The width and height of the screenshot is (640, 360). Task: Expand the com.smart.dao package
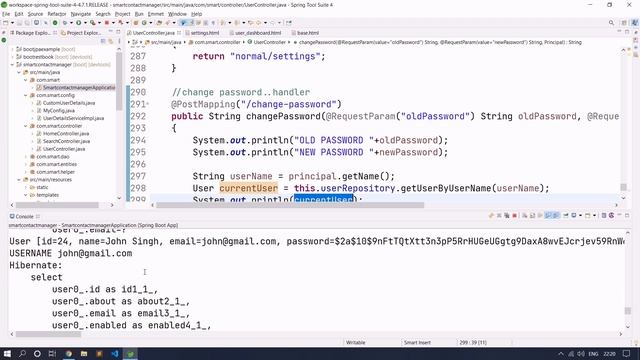tap(26, 157)
